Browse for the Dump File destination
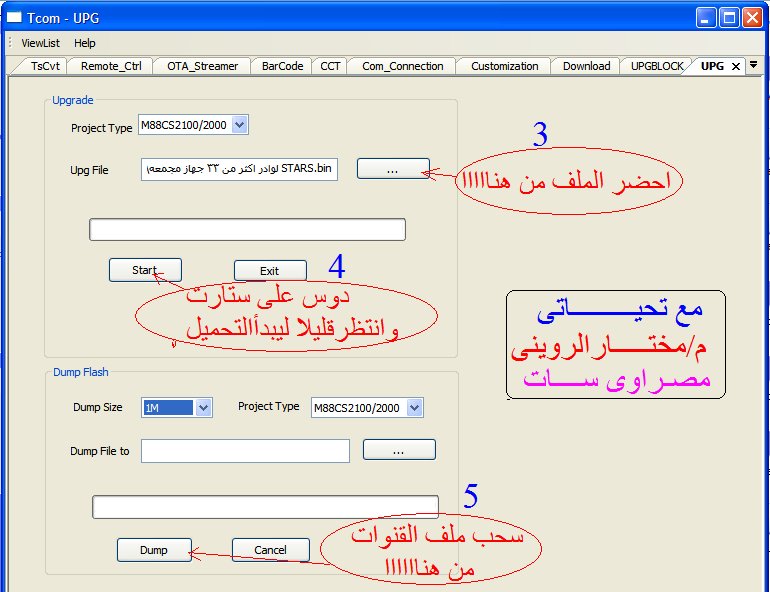This screenshot has height=592, width=770. tap(399, 450)
